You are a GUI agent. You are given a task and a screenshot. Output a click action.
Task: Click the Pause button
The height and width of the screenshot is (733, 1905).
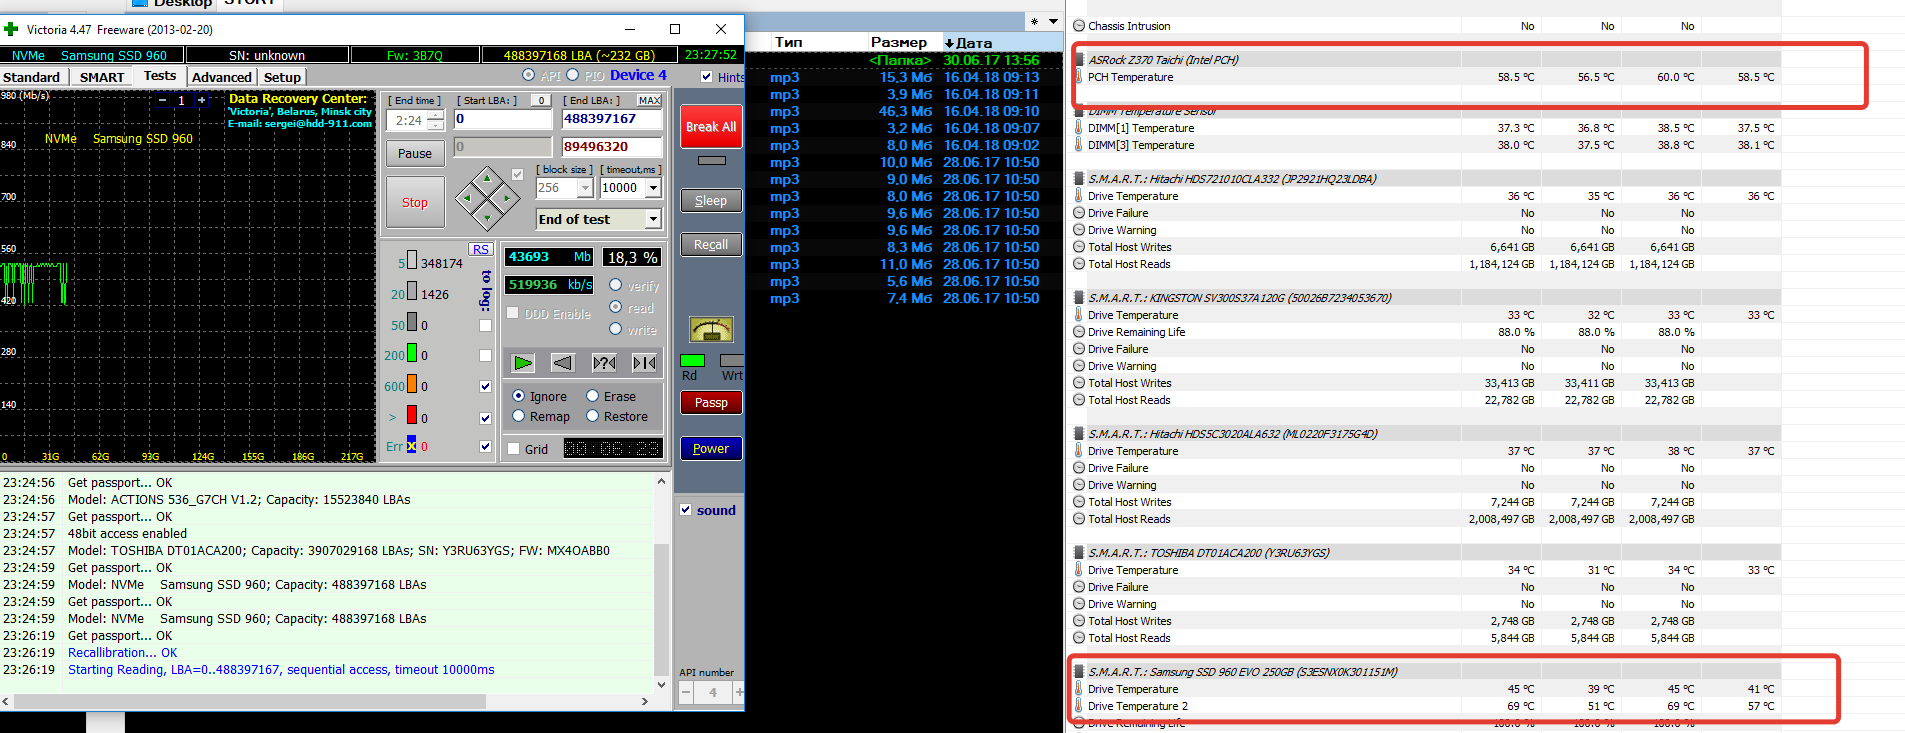415,153
